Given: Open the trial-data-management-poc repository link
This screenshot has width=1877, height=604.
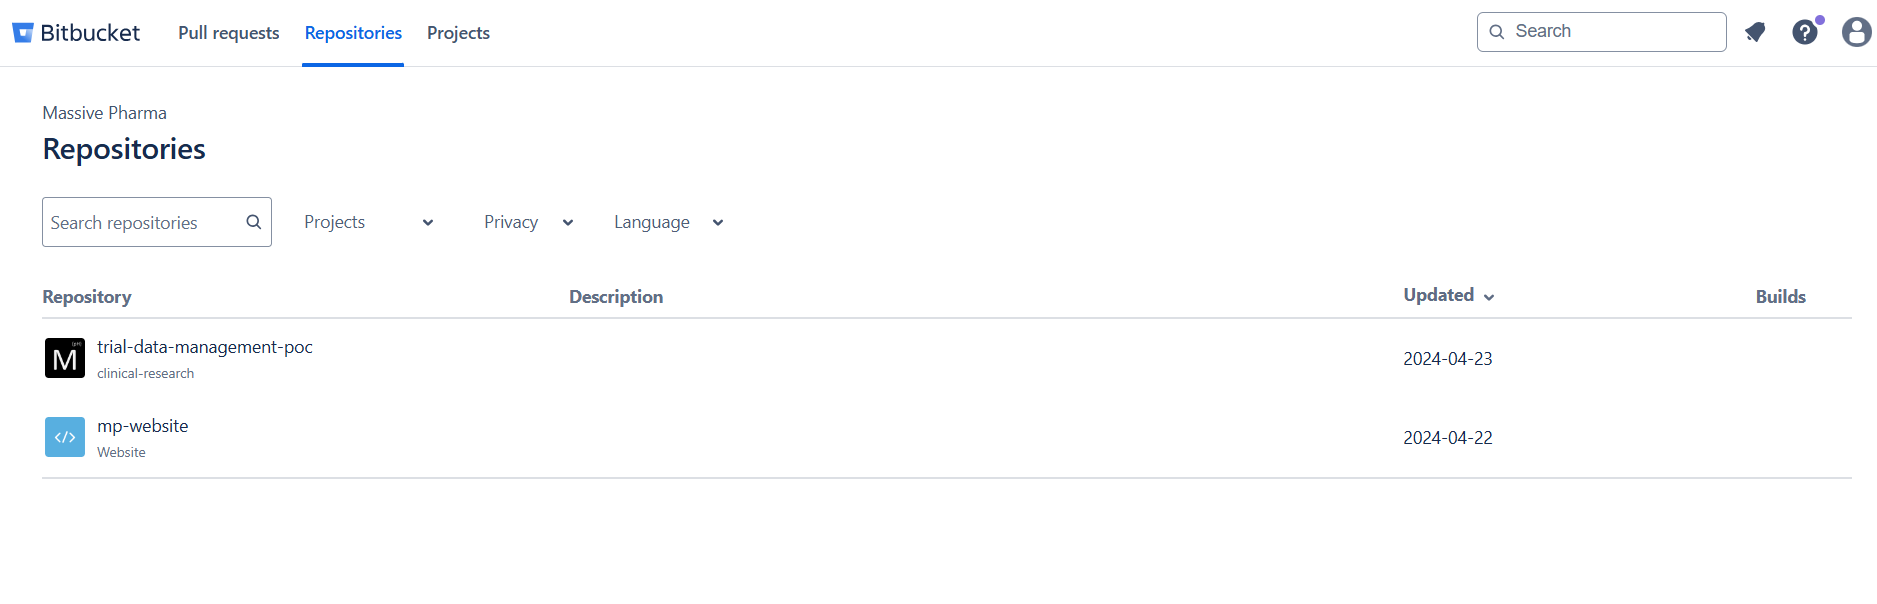Looking at the screenshot, I should pos(205,347).
